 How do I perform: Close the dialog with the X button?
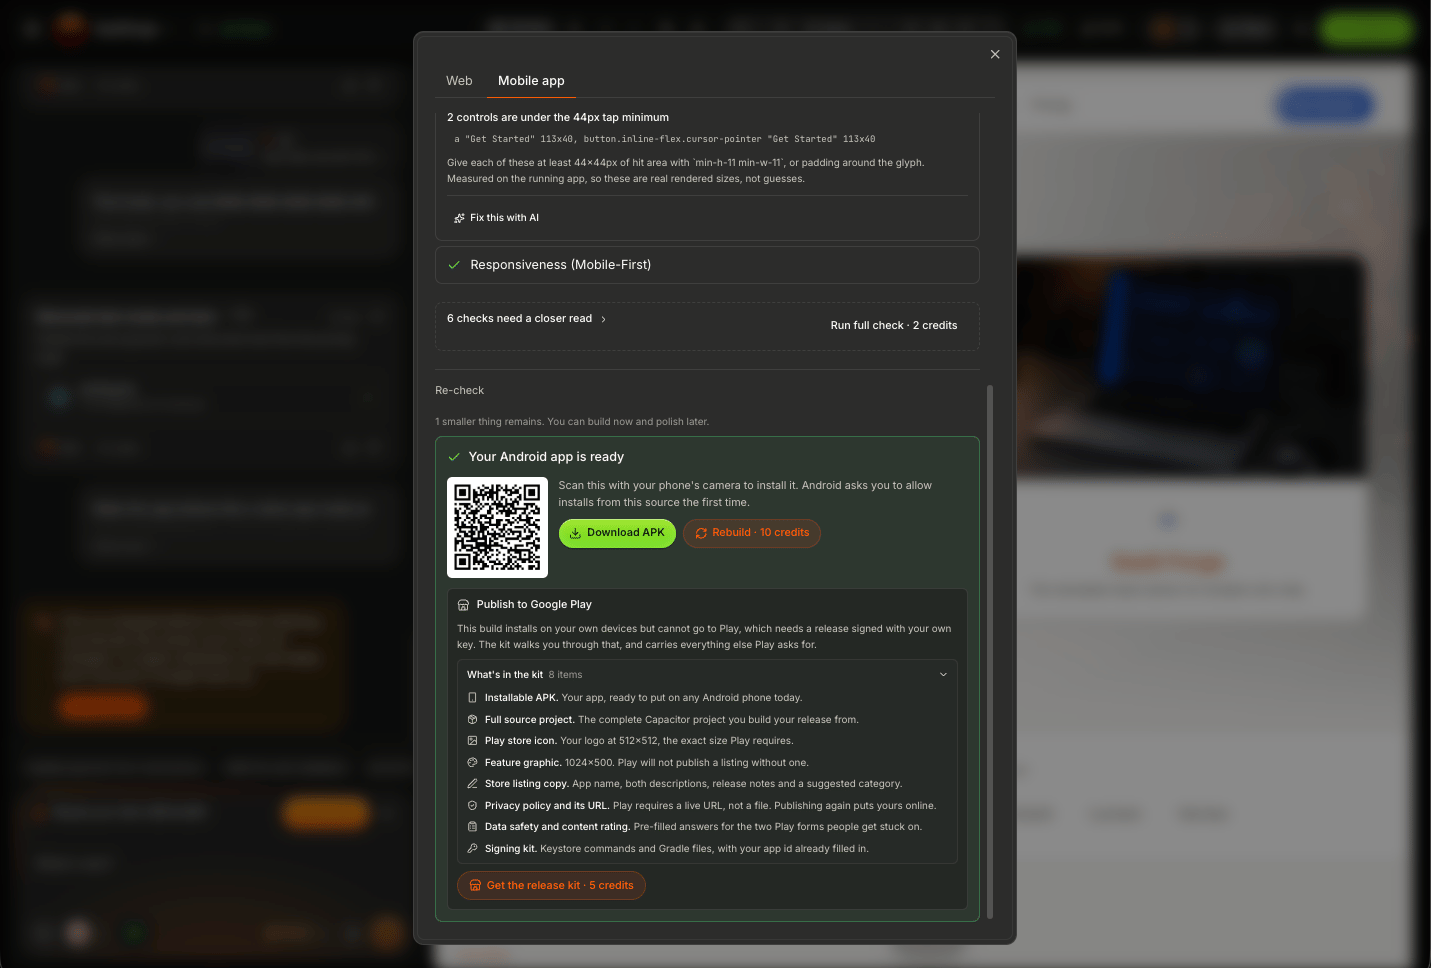click(x=995, y=54)
